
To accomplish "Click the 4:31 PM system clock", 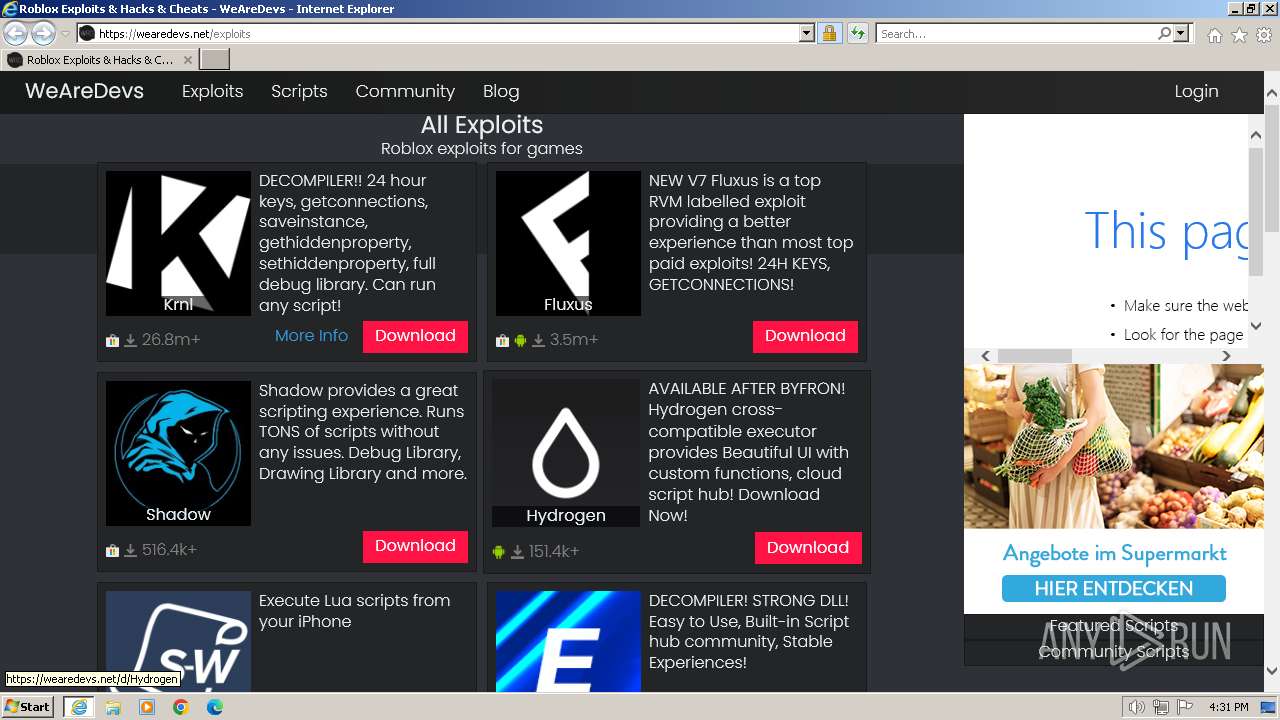I will coord(1228,707).
